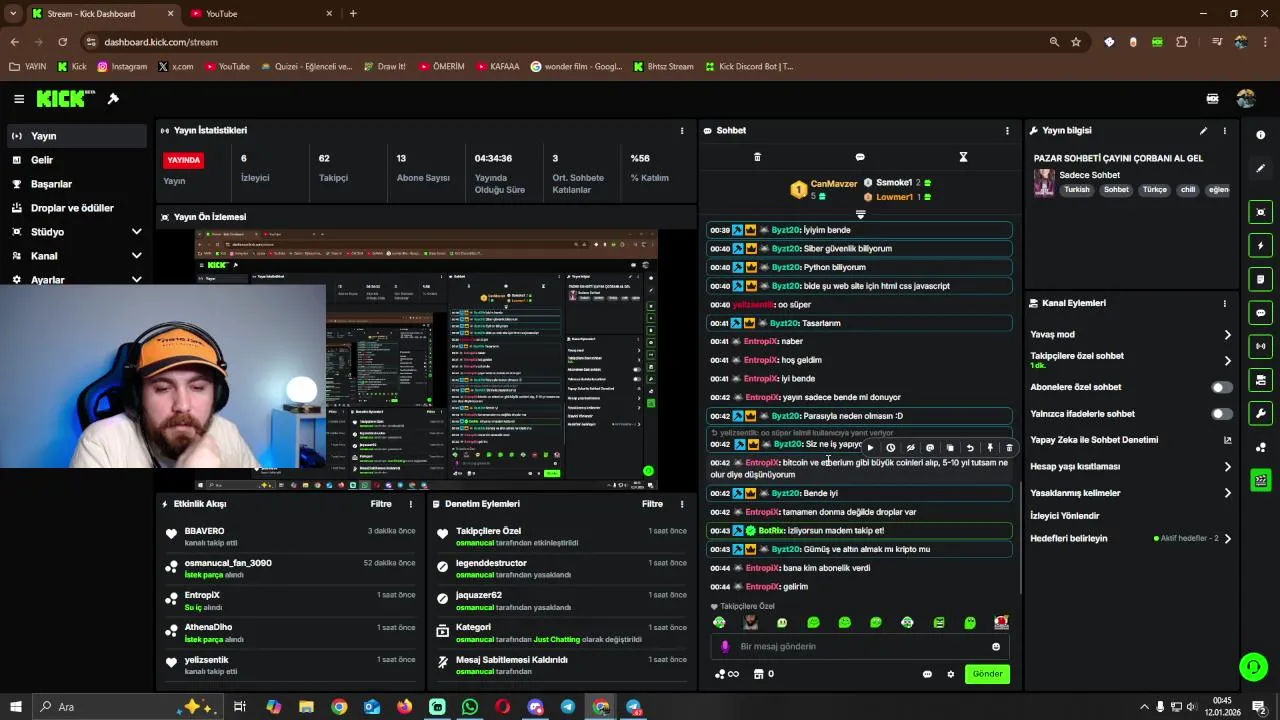
Task: Open WhatsApp from the taskbar
Action: coord(470,707)
